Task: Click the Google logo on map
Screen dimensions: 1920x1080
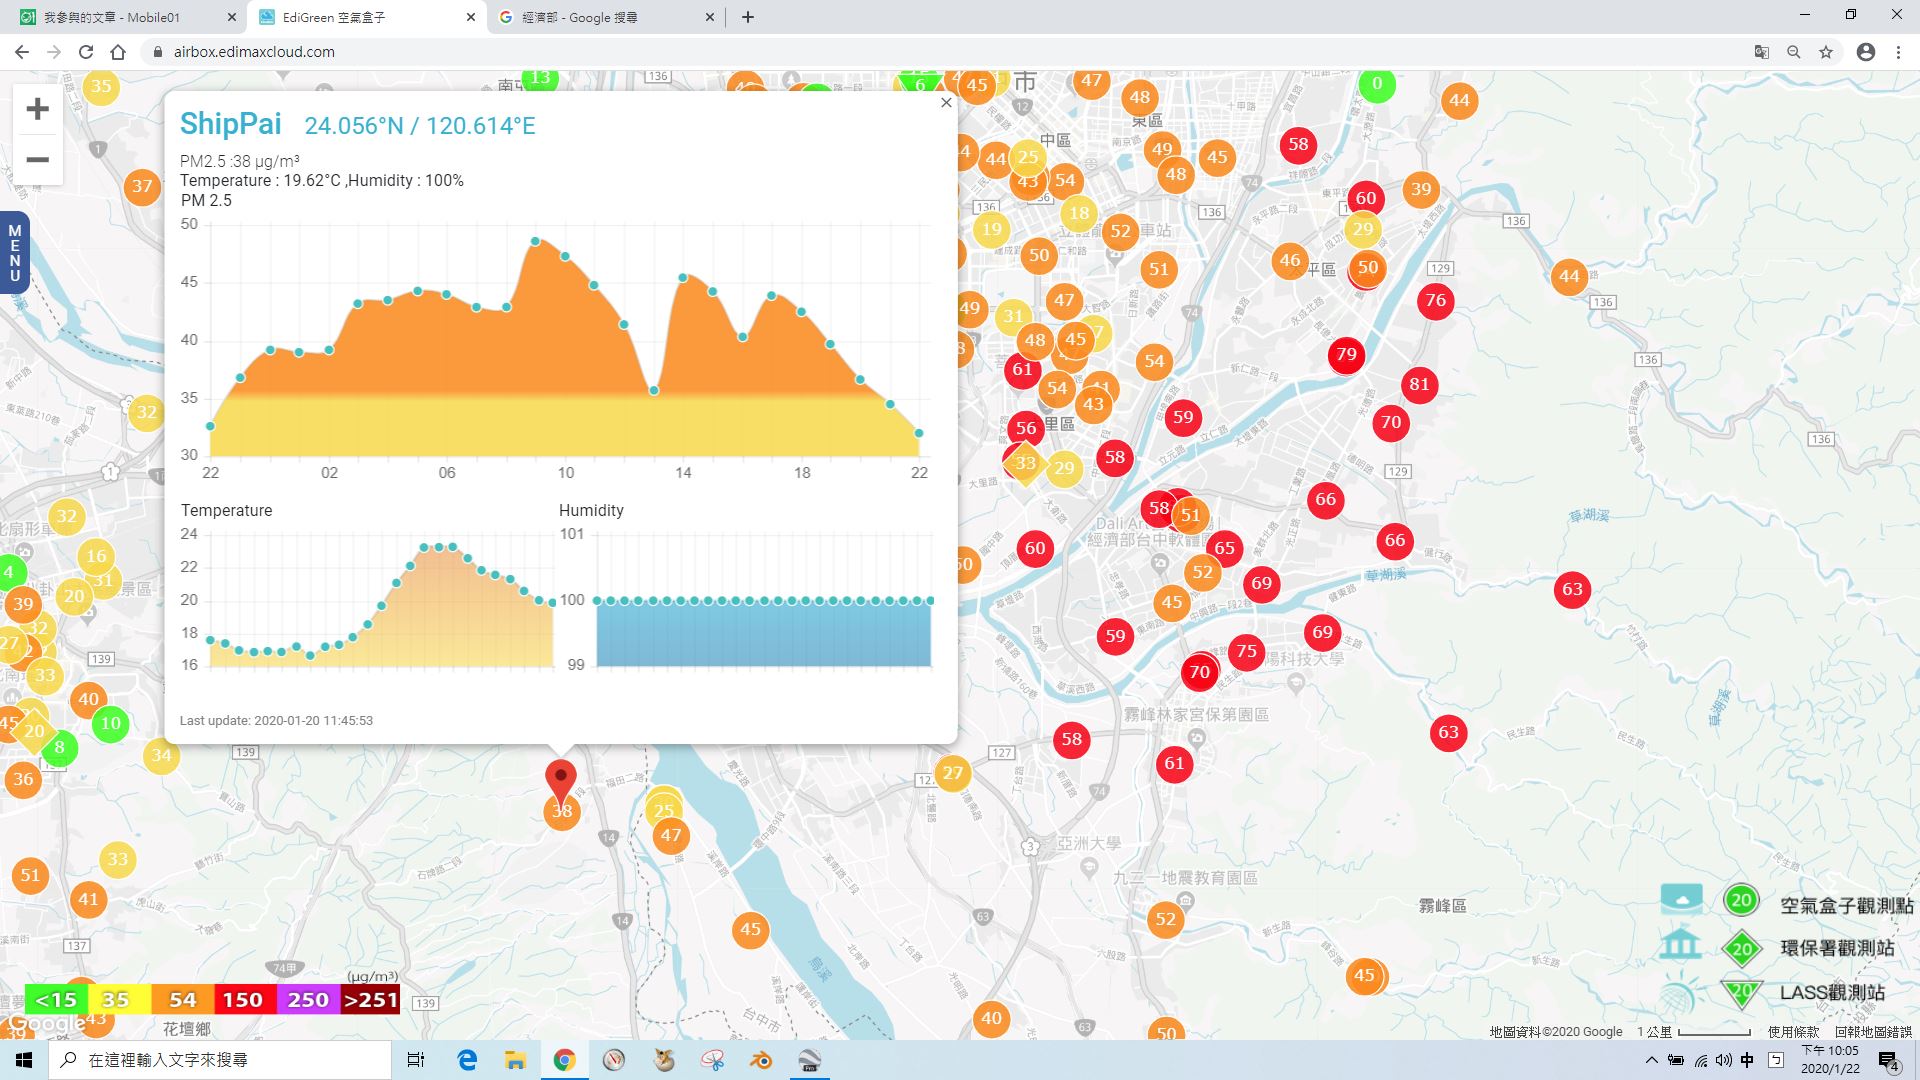Action: point(45,1024)
